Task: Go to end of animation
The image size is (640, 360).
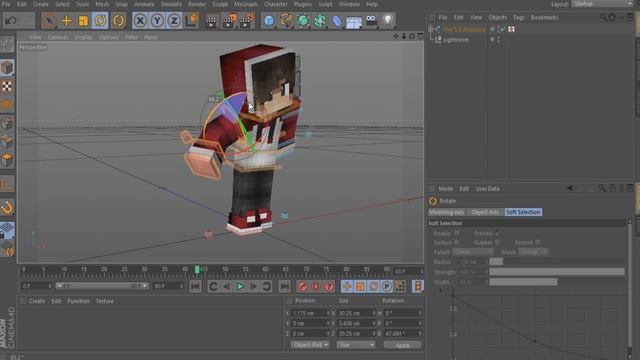Action: (284, 286)
